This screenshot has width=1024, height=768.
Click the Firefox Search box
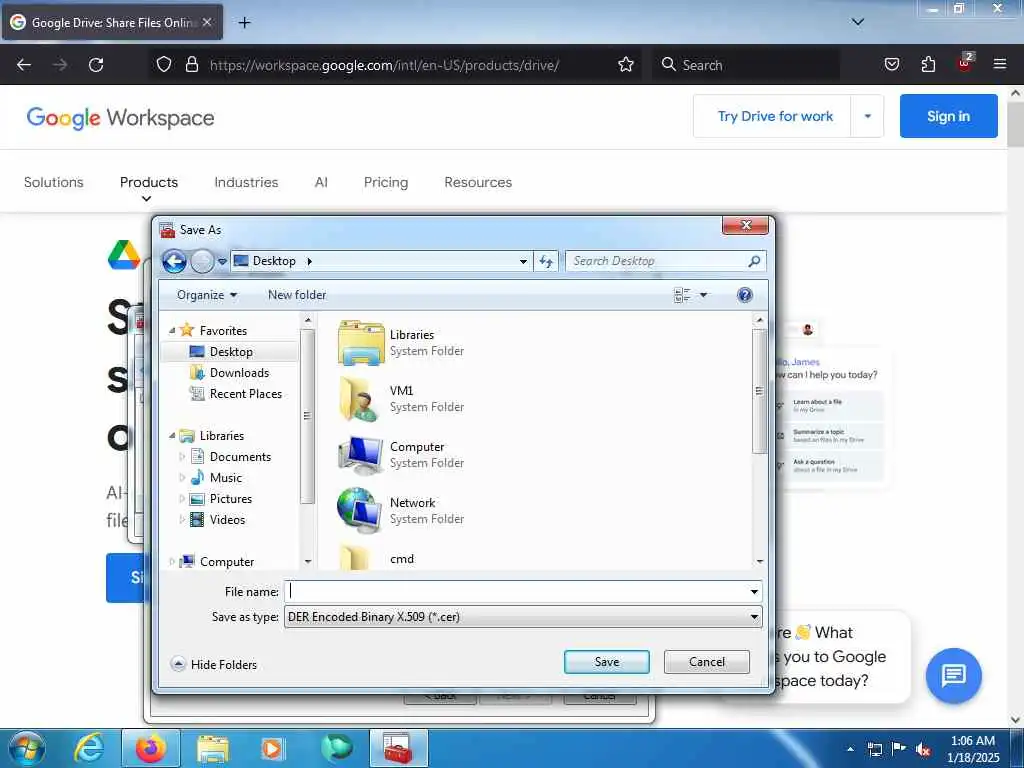pos(746,65)
